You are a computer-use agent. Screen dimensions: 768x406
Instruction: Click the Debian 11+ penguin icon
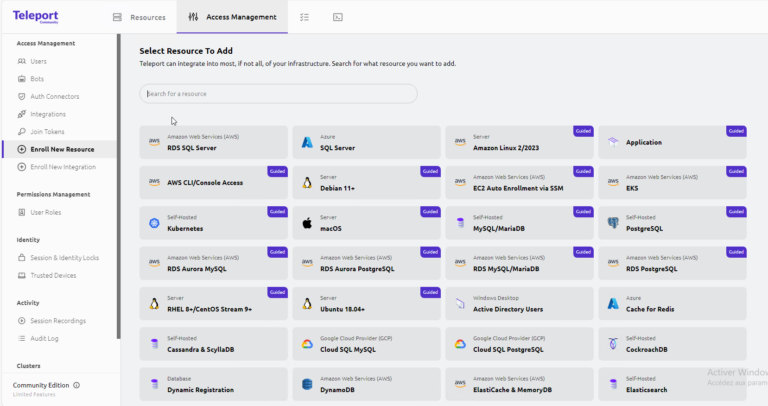tap(307, 183)
